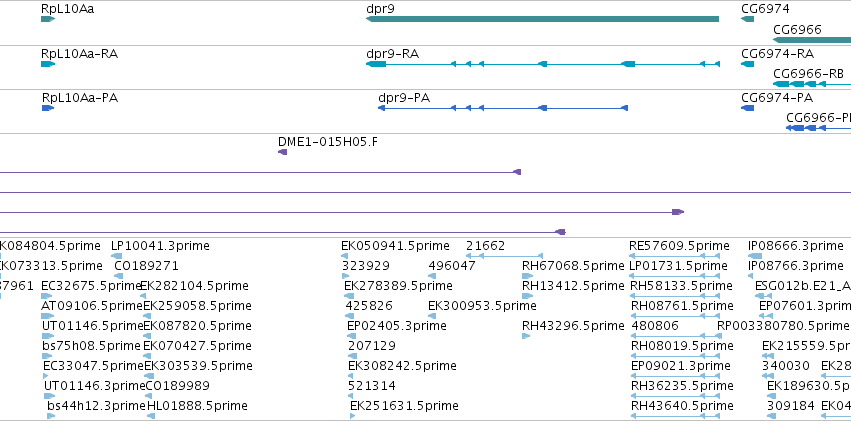The width and height of the screenshot is (851, 421).
Task: Click the UT01146.5prime EST label
Action: [92, 326]
